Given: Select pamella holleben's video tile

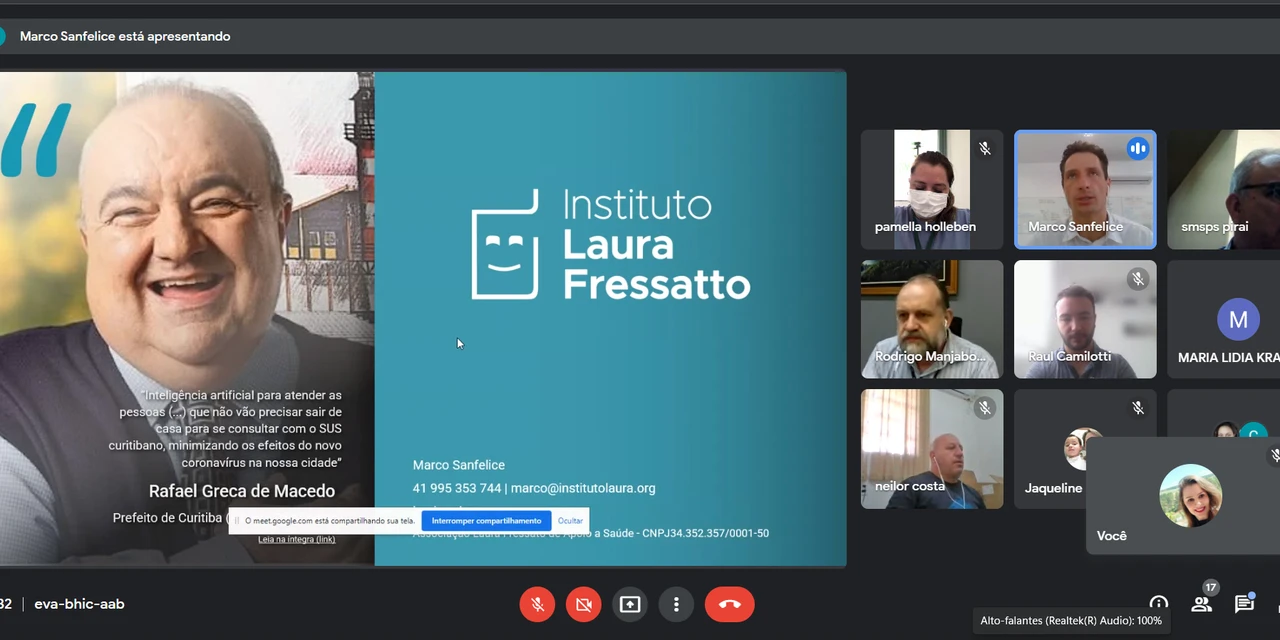Looking at the screenshot, I should tap(931, 188).
